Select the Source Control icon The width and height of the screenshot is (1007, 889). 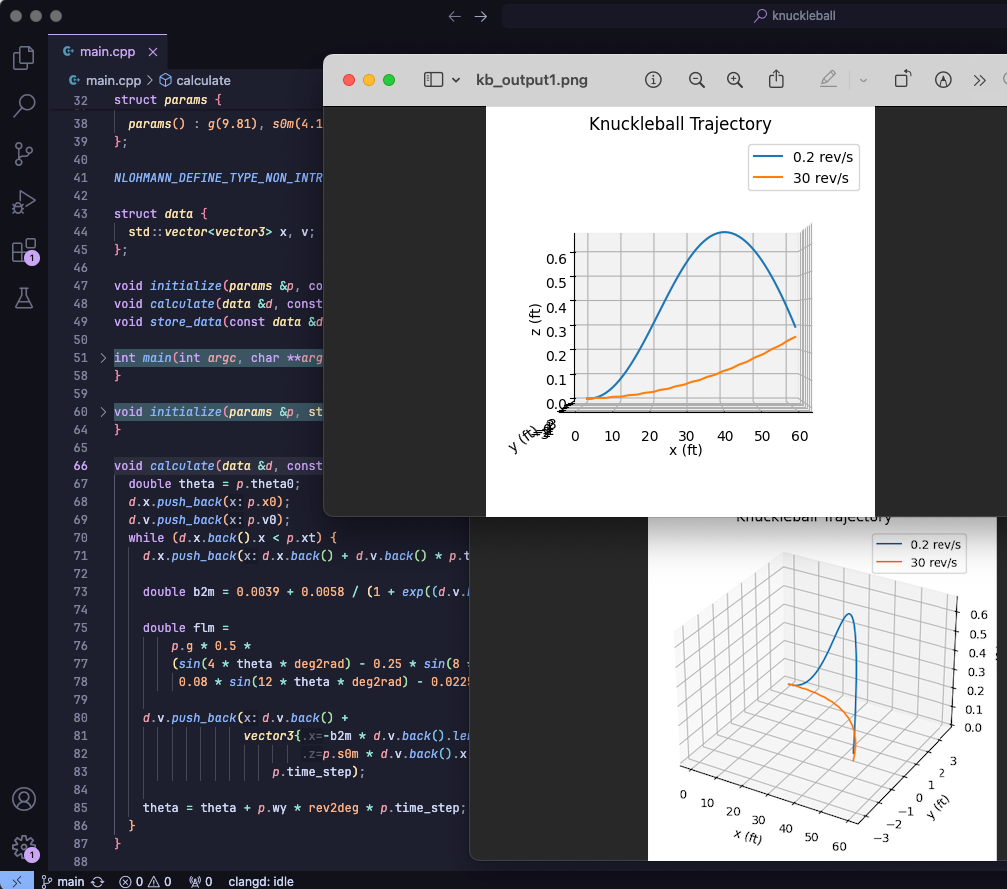(x=23, y=154)
